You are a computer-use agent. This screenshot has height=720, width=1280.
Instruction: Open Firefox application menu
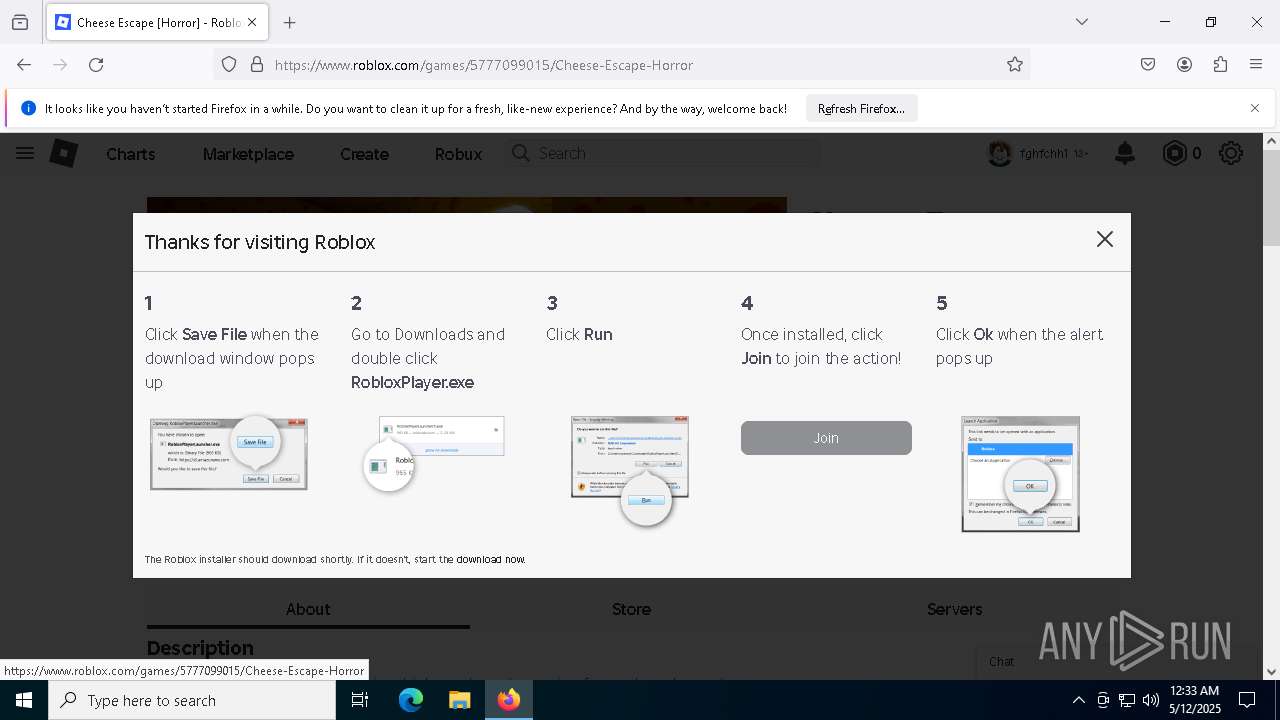click(1256, 64)
